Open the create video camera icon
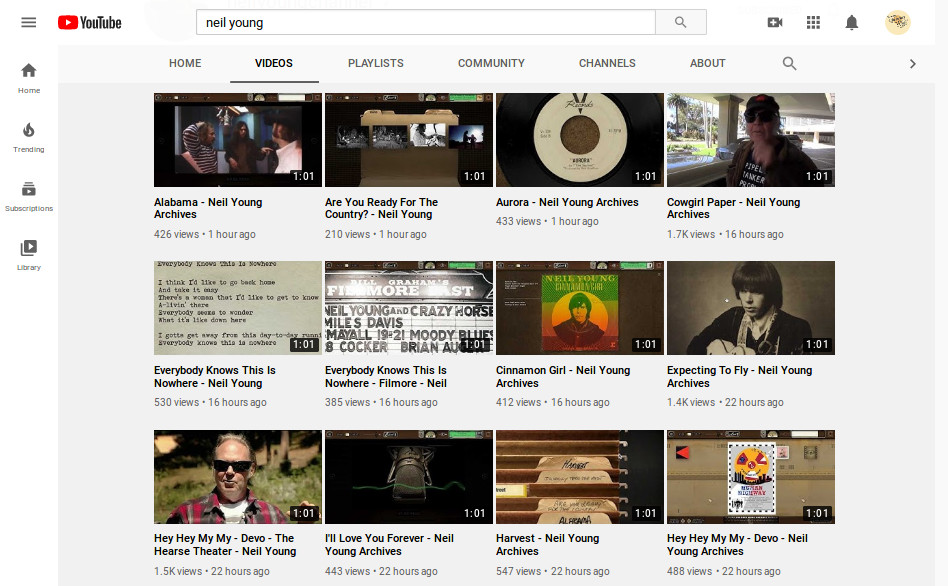The image size is (948, 586). [774, 22]
